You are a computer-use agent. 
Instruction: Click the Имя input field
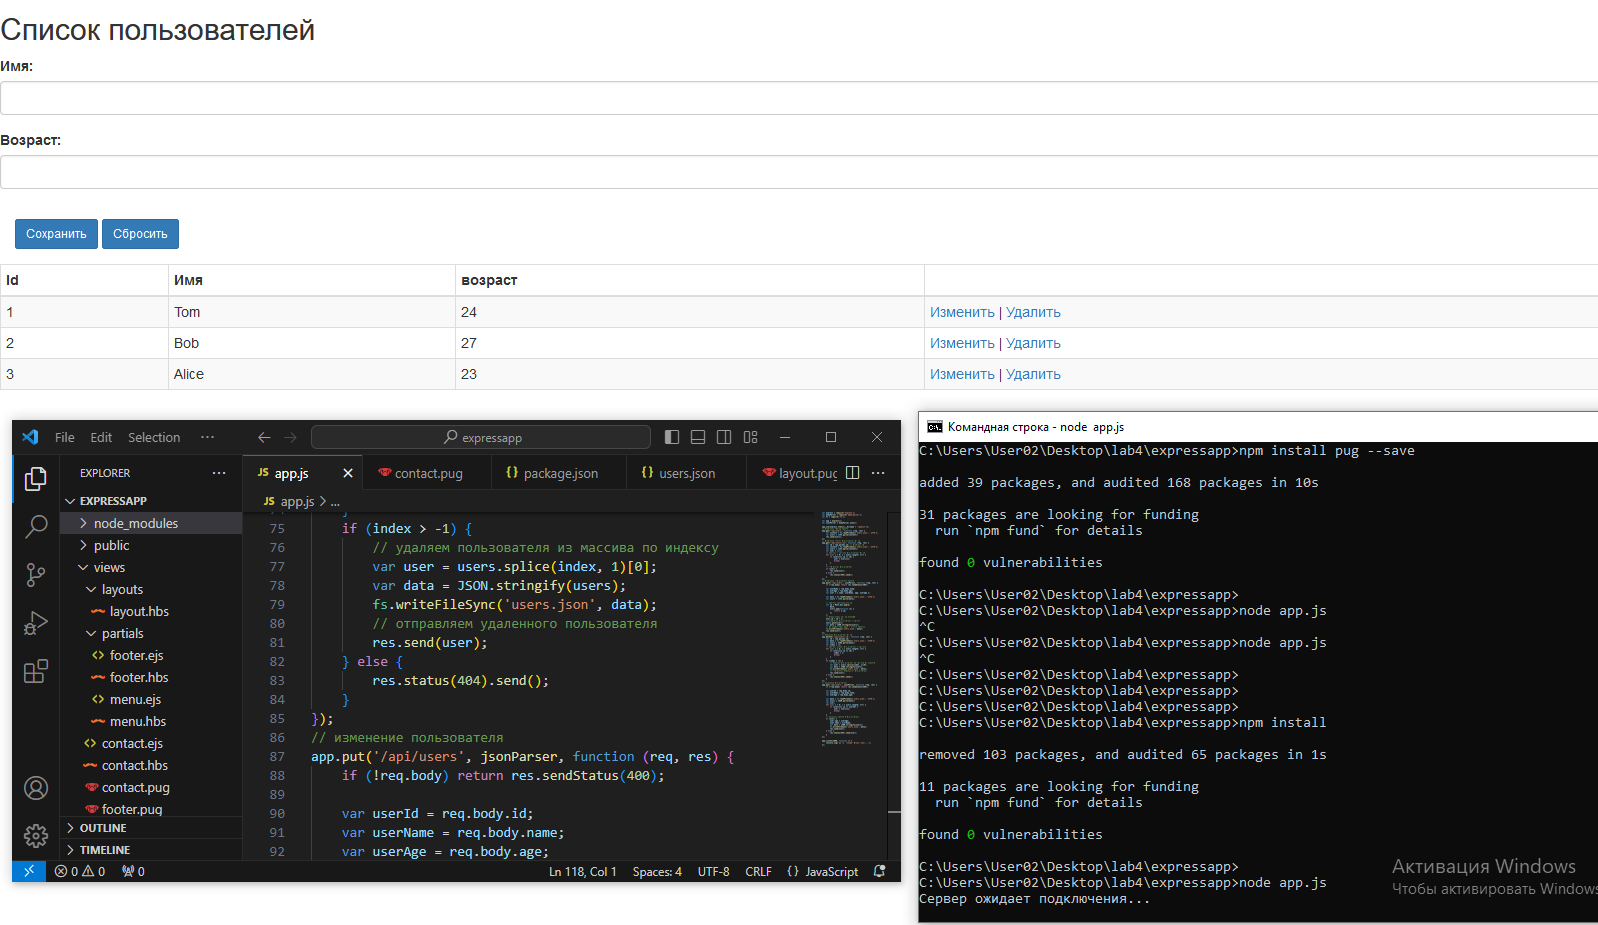tap(799, 98)
